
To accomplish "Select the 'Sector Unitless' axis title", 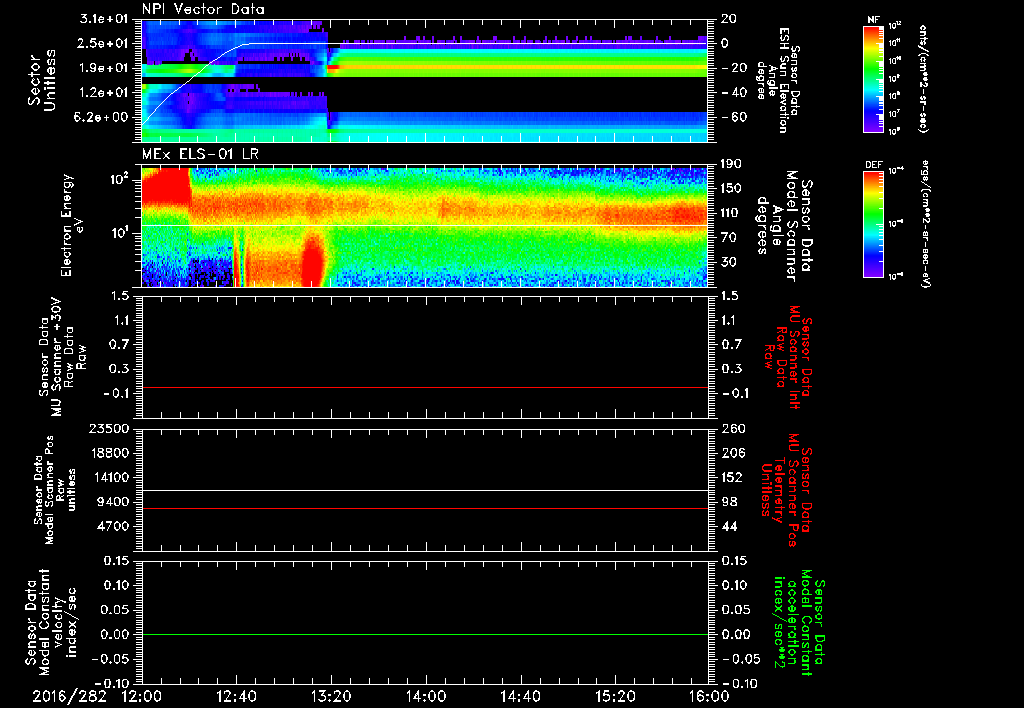I will click(42, 80).
